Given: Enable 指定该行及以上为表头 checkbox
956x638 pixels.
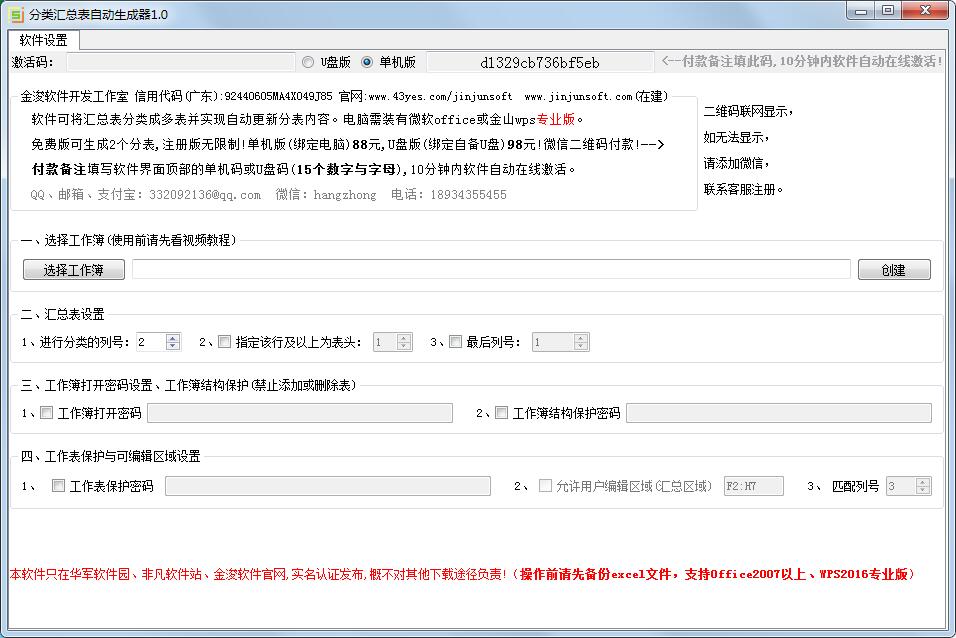Looking at the screenshot, I should pyautogui.click(x=224, y=342).
